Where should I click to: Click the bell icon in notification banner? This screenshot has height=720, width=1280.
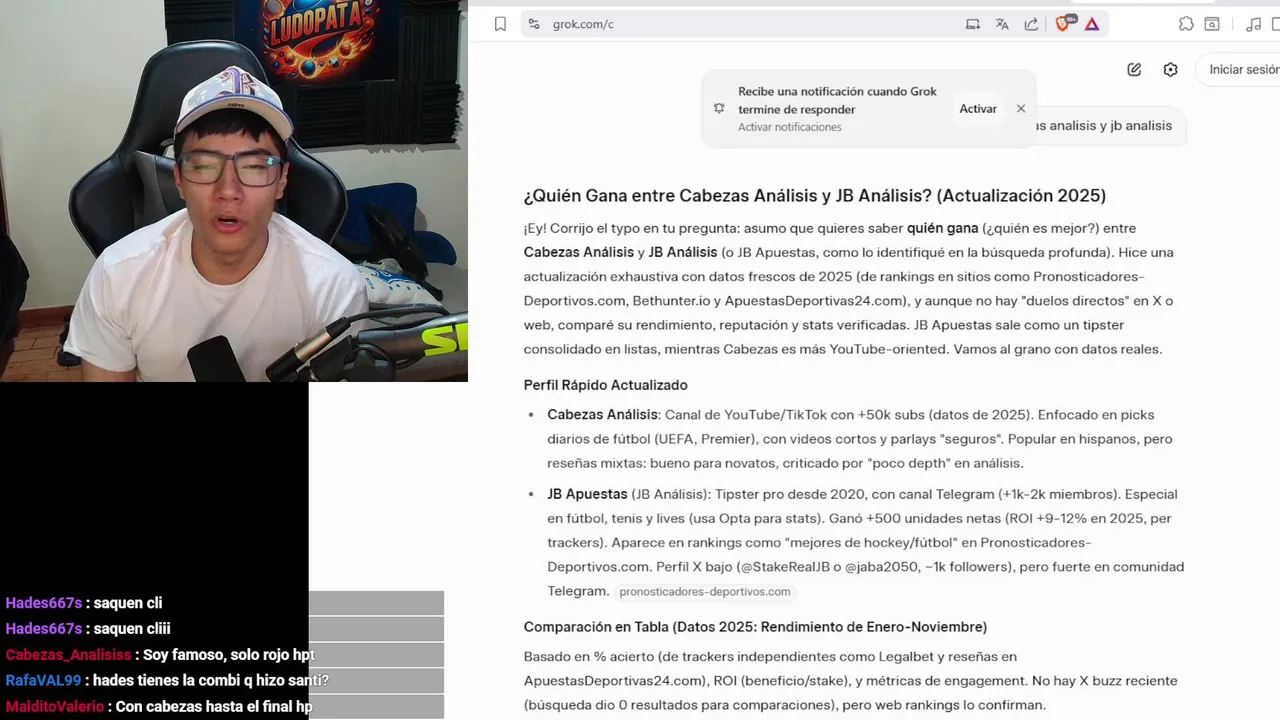pos(719,108)
